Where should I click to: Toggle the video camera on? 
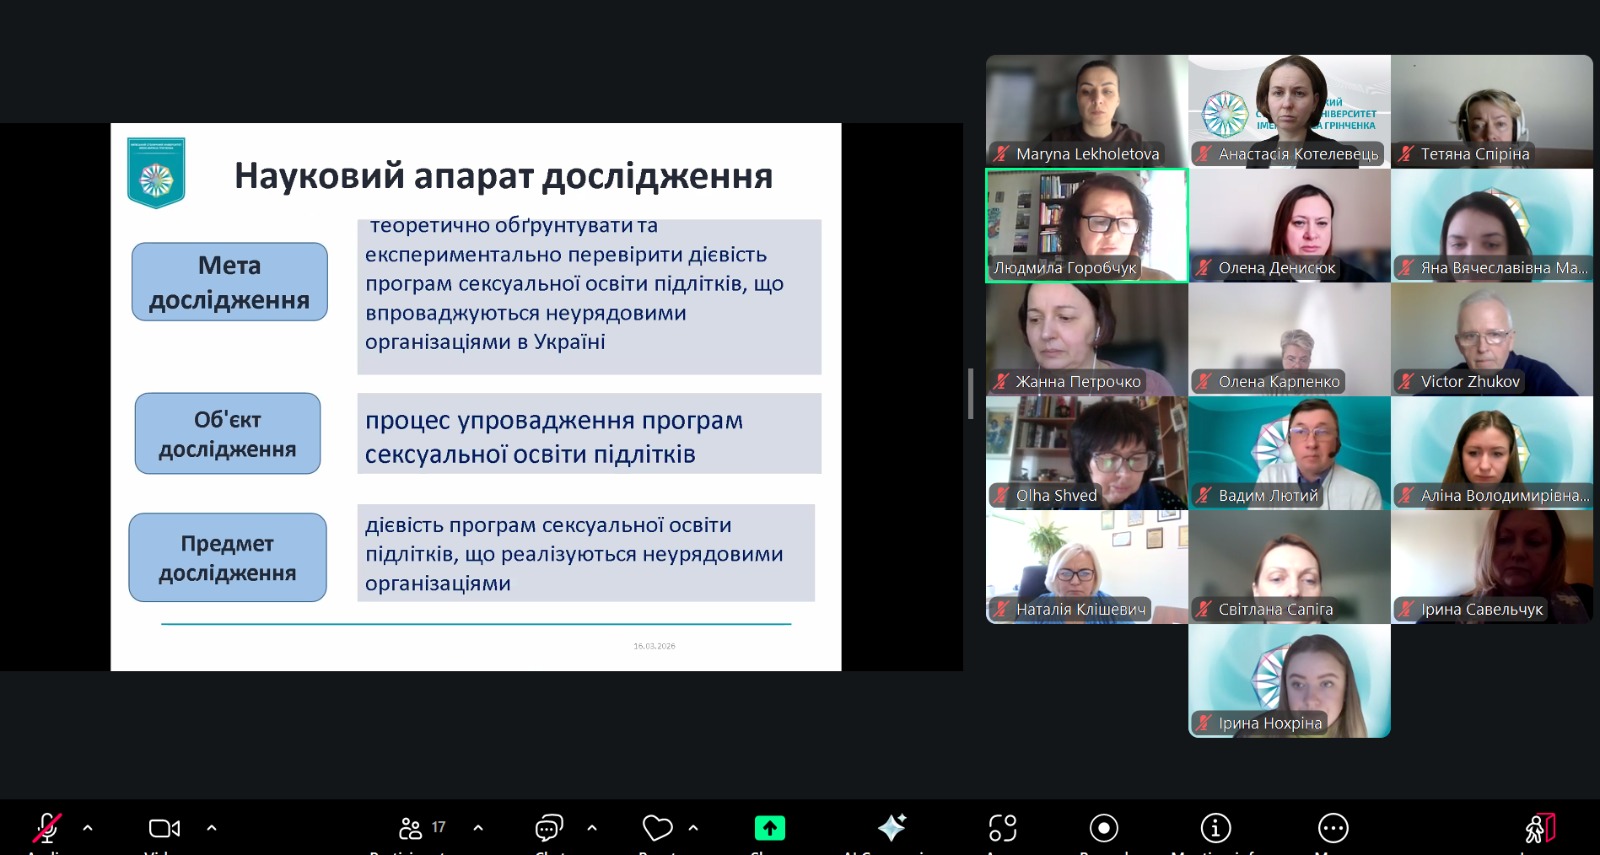point(164,828)
